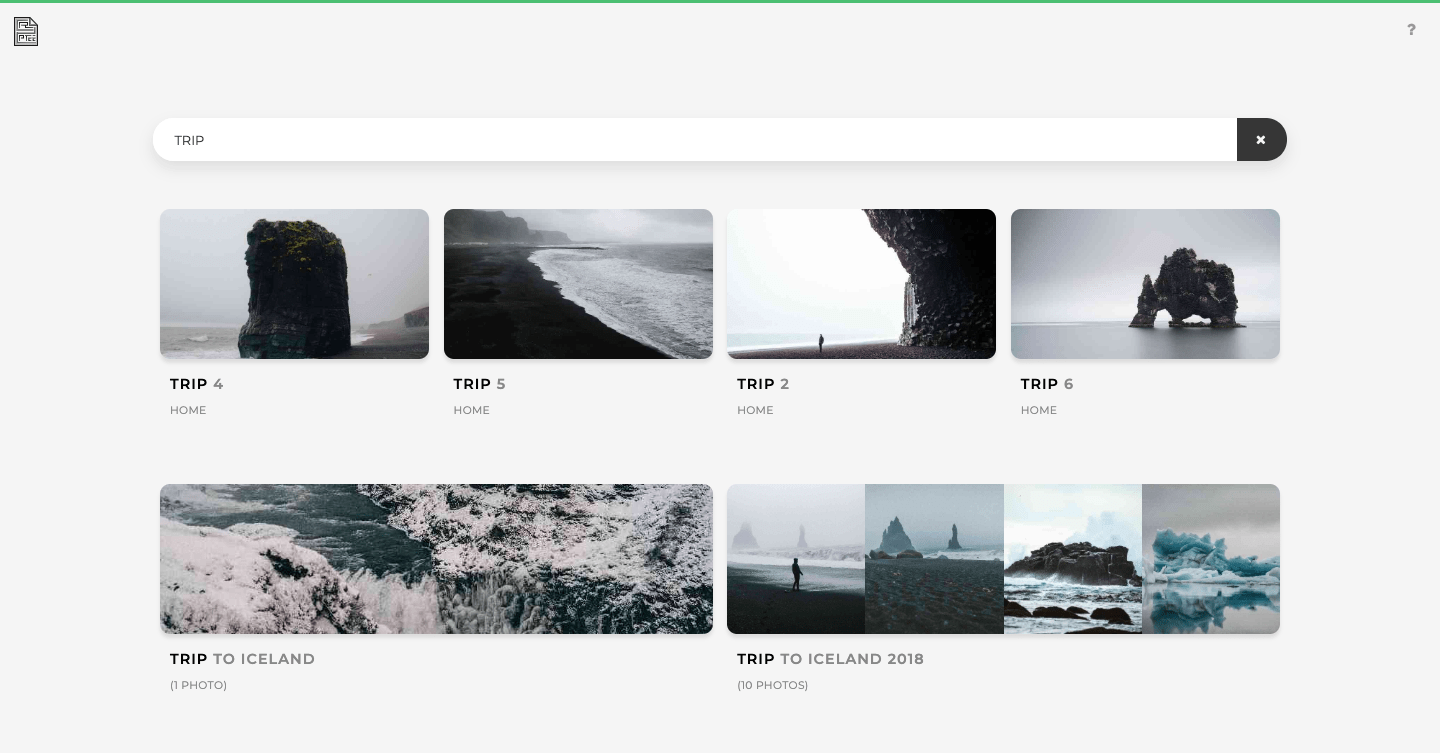Image resolution: width=1440 pixels, height=753 pixels.
Task: Click the Trip 4 title
Action: click(197, 384)
